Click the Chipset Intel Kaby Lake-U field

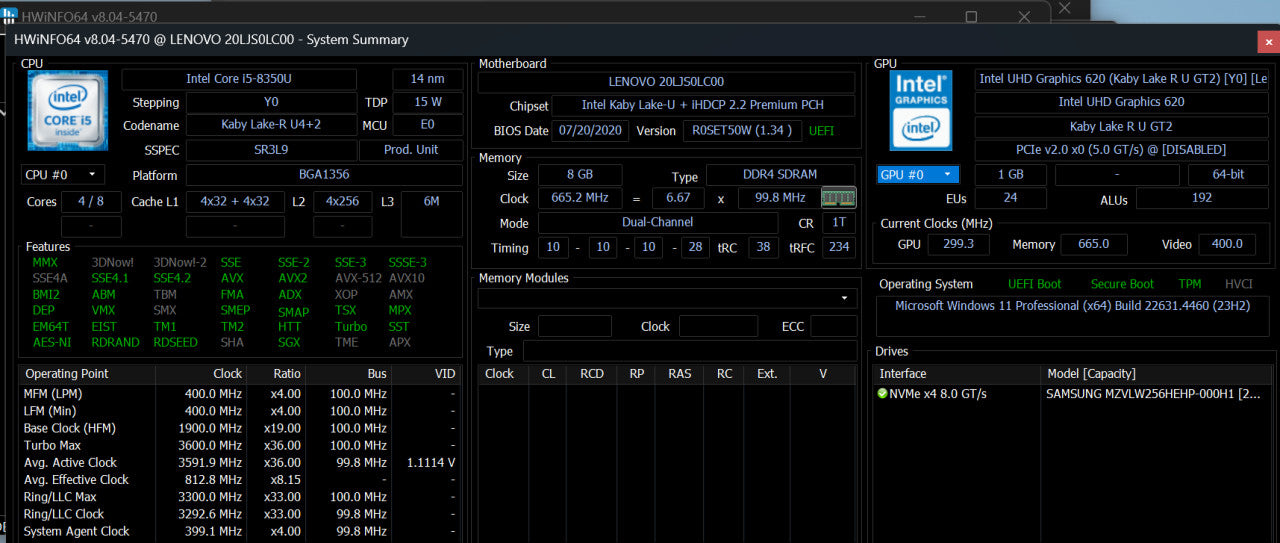(x=704, y=105)
